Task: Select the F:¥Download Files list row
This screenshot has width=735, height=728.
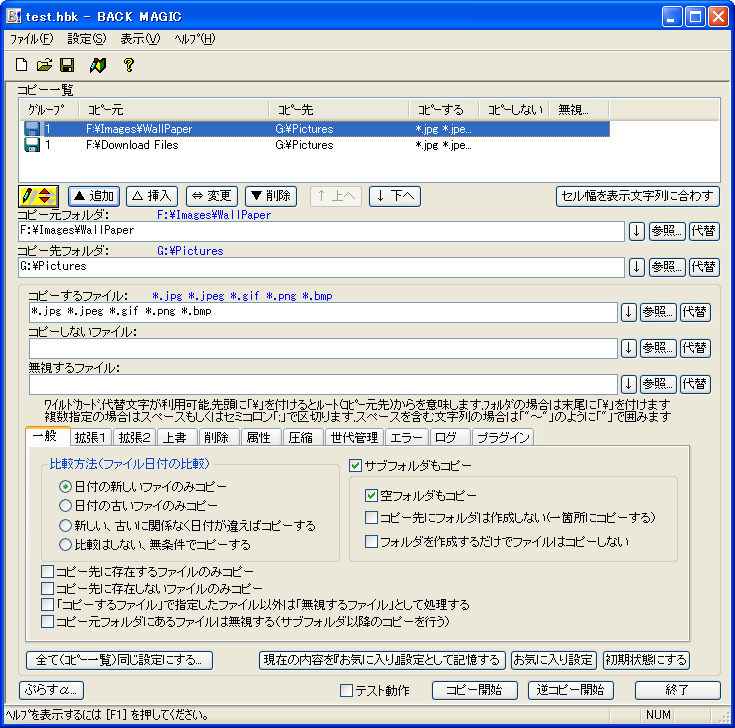Action: pos(316,145)
